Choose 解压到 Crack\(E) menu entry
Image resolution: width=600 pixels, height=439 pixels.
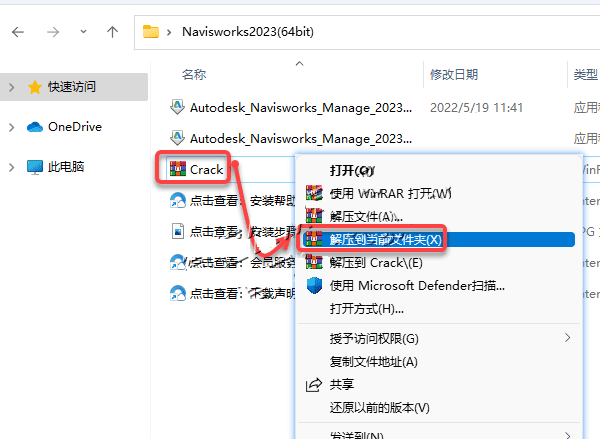pyautogui.click(x=376, y=263)
